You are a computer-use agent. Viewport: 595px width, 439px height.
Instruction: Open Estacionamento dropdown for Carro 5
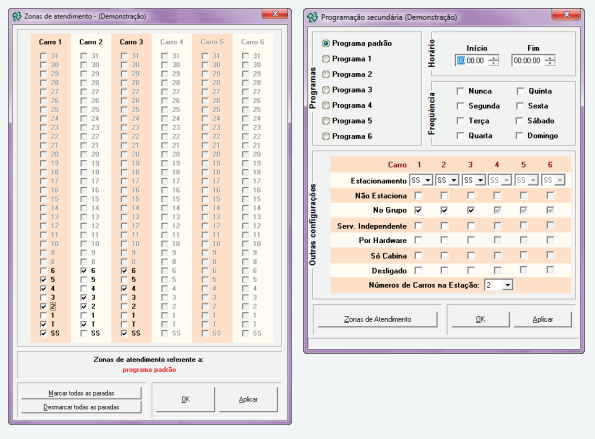coord(533,180)
